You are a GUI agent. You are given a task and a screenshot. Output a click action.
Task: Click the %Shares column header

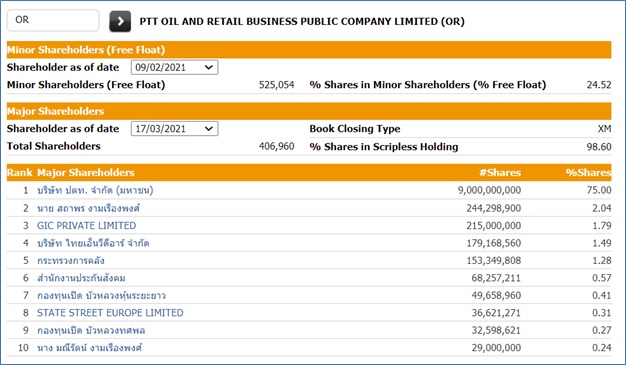point(588,173)
